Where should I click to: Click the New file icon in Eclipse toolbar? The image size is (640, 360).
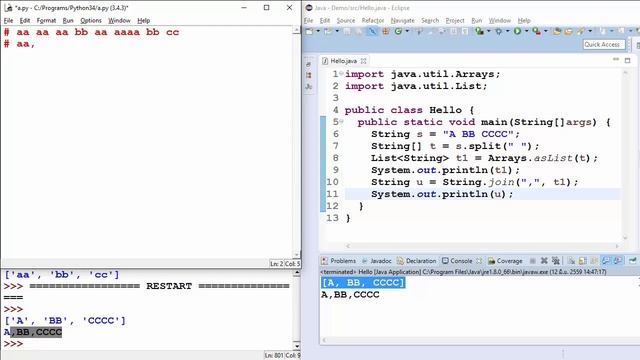(309, 31)
